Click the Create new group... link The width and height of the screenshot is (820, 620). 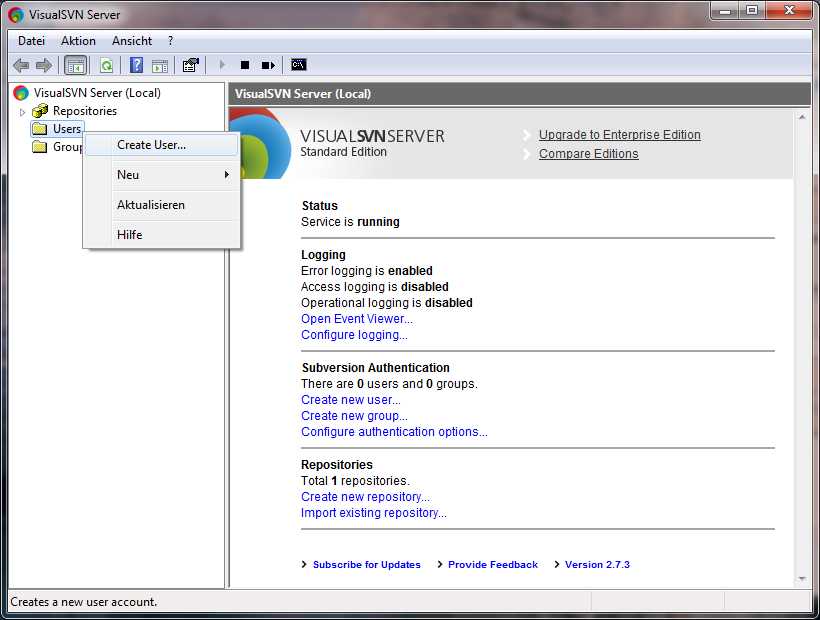[x=355, y=416]
